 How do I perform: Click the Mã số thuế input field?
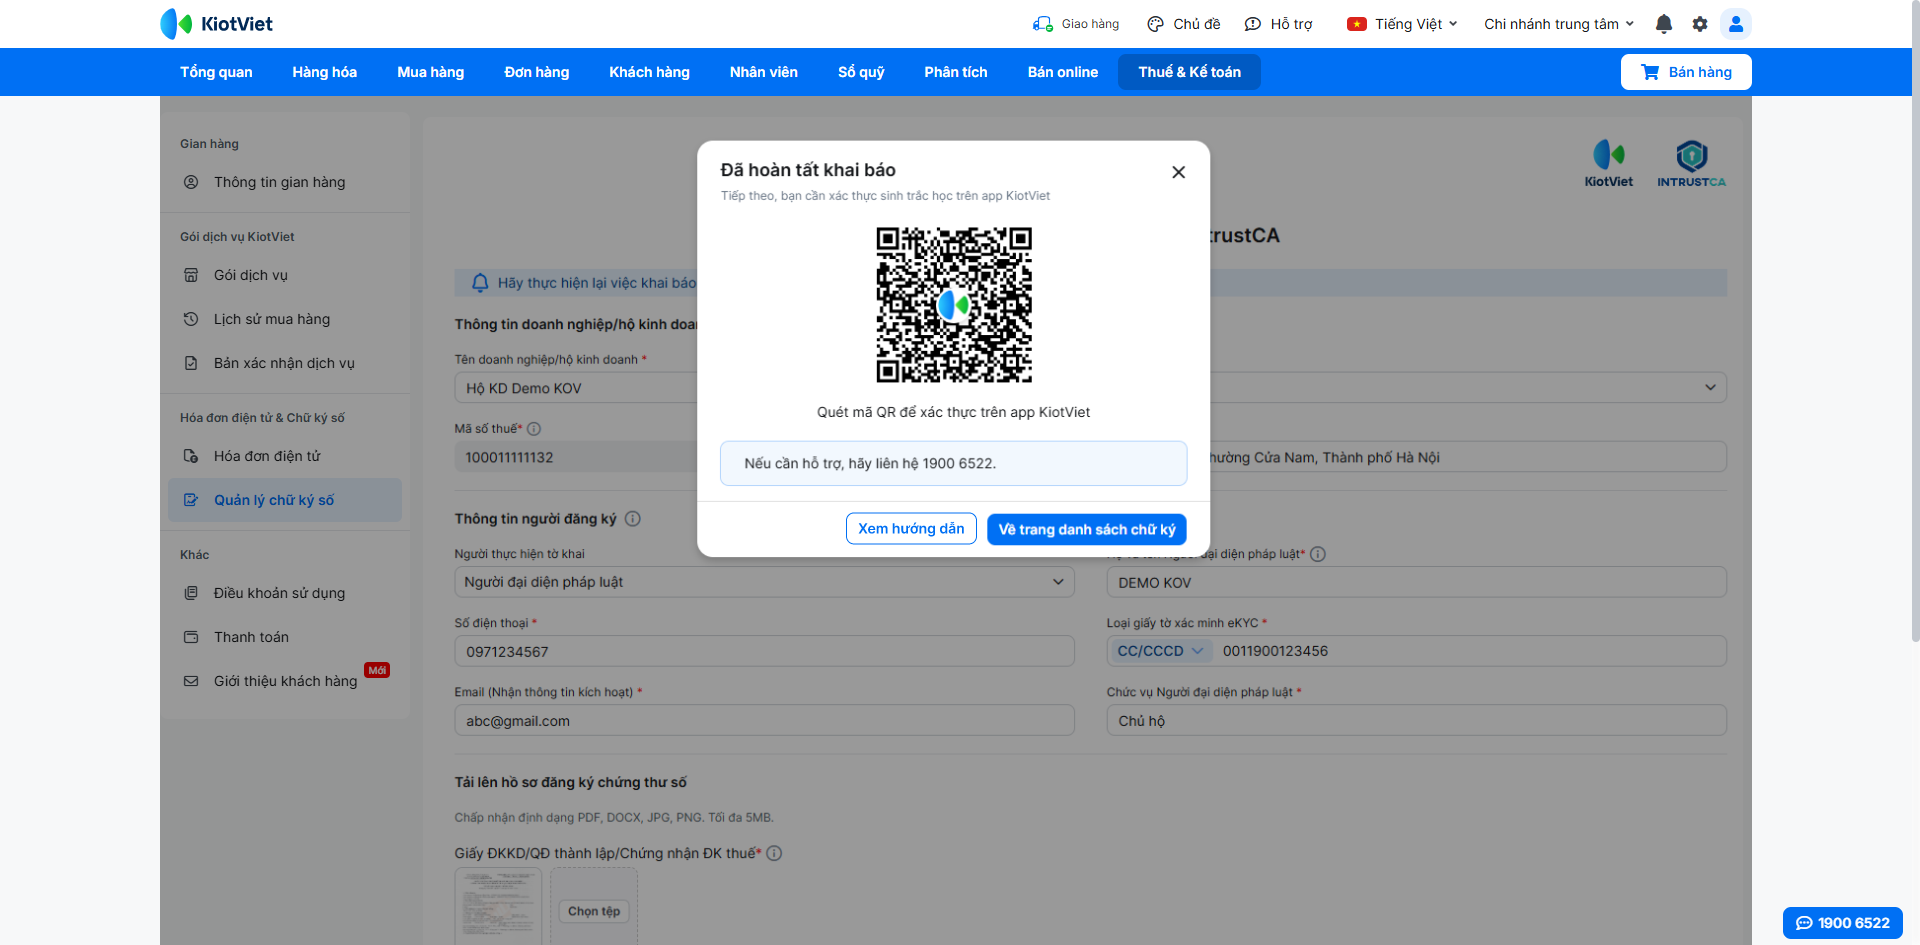[576, 457]
